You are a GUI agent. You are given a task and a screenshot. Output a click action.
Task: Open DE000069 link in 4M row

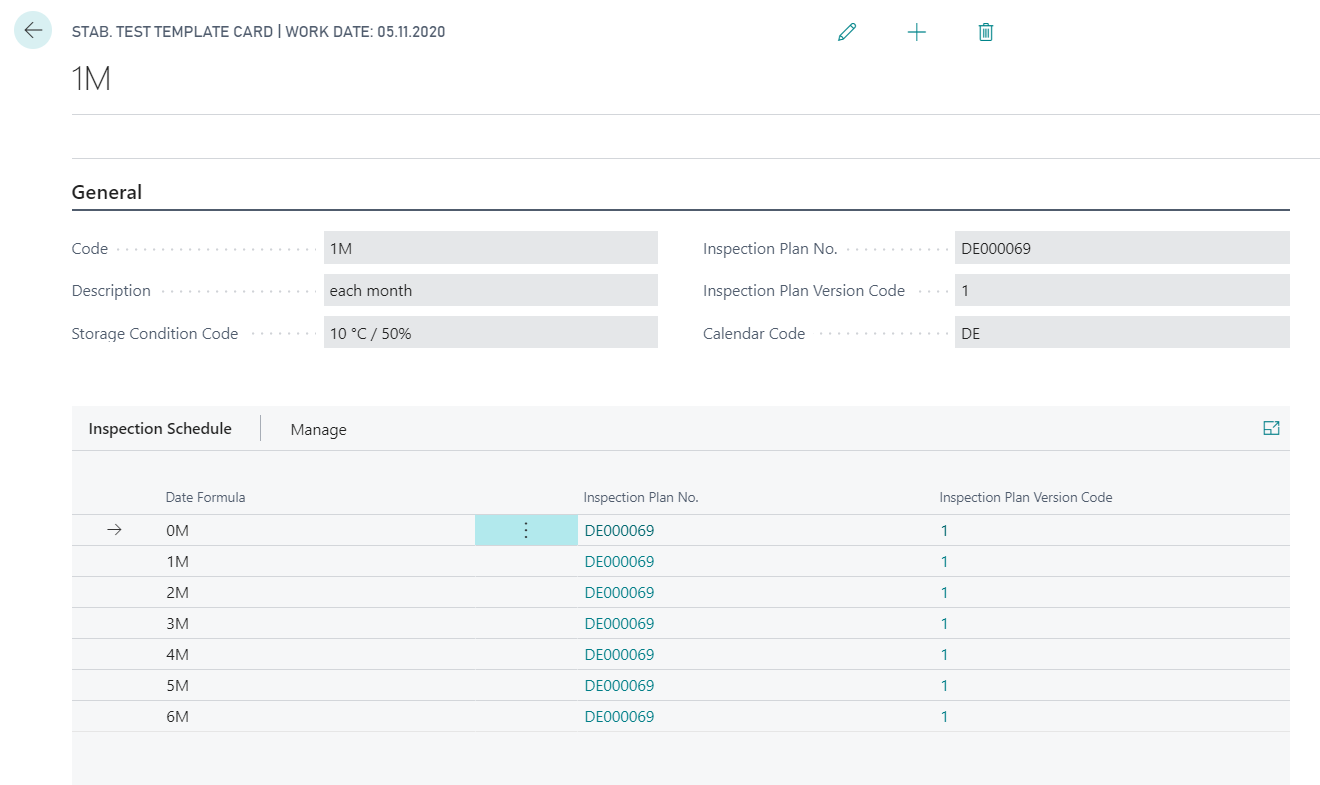(619, 655)
